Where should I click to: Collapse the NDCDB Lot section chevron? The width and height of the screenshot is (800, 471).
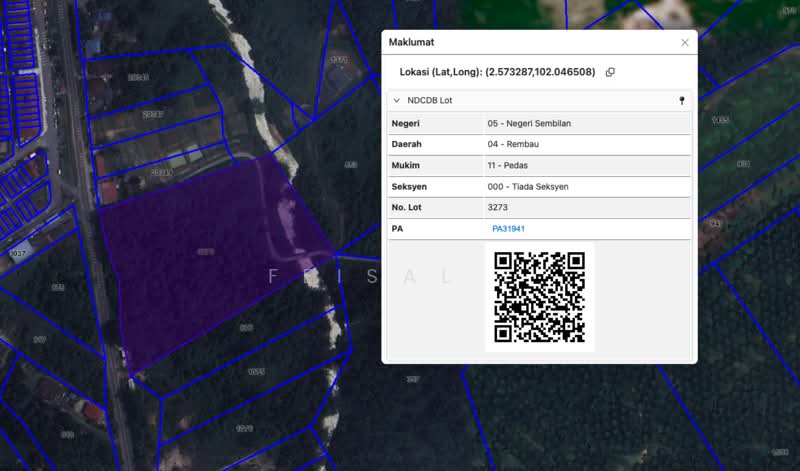click(396, 101)
